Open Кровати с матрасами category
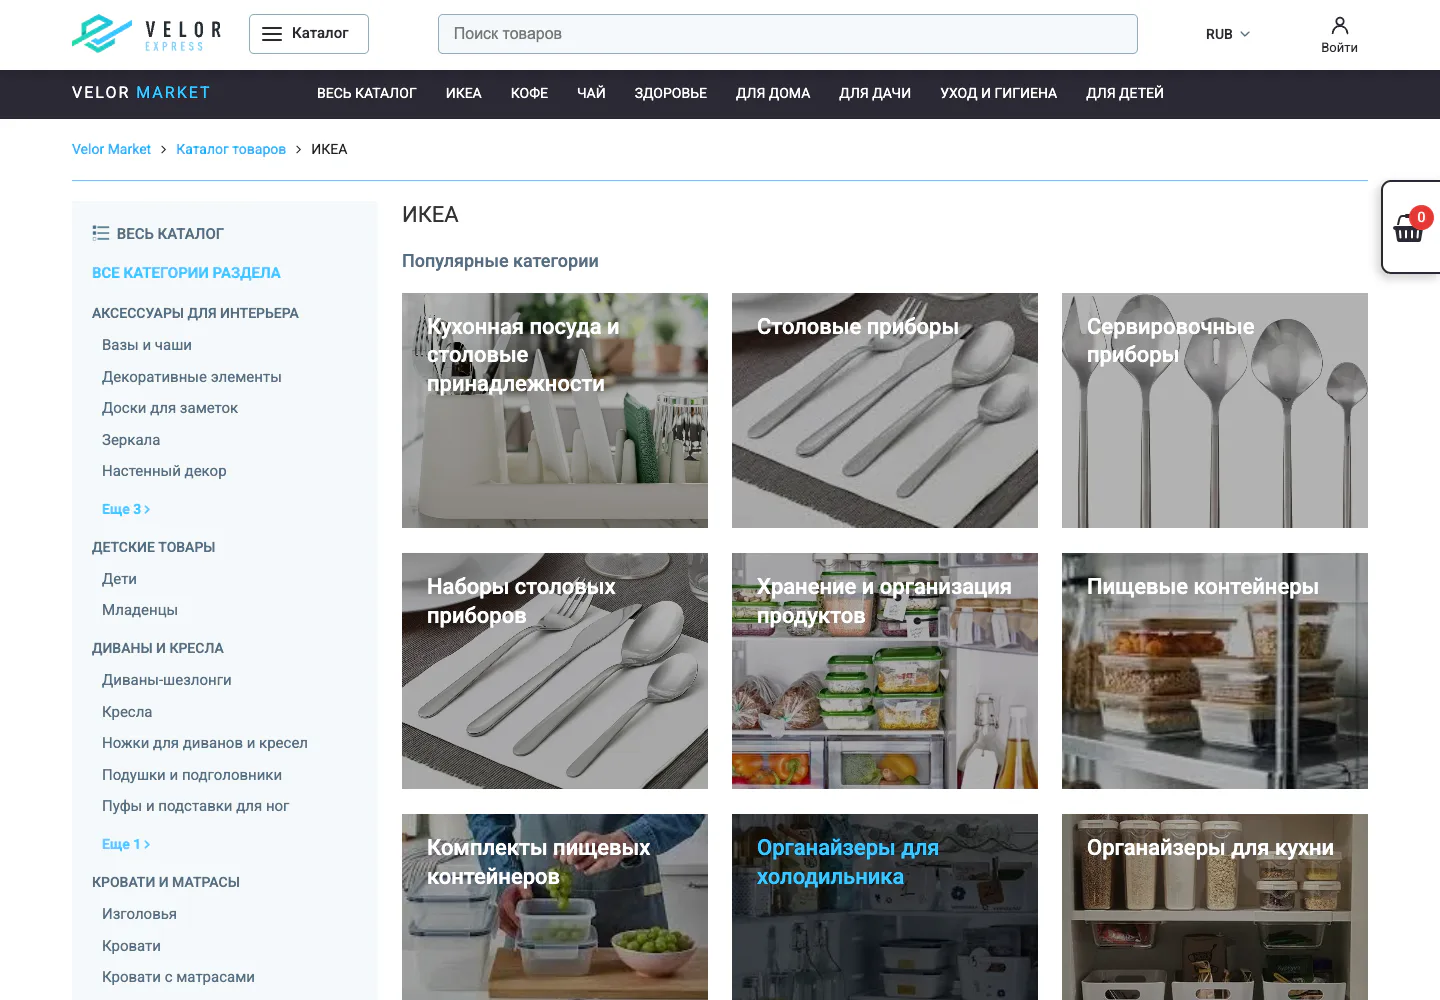Screen dimensions: 1440x1000 178,977
